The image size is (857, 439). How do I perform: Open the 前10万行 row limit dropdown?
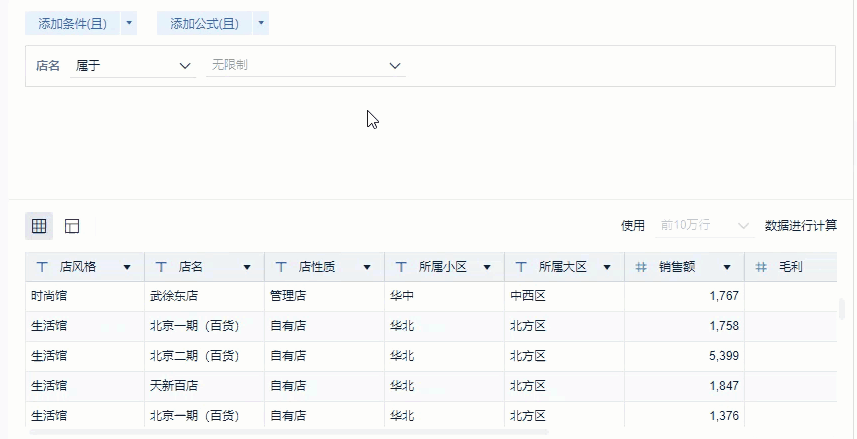pyautogui.click(x=743, y=226)
